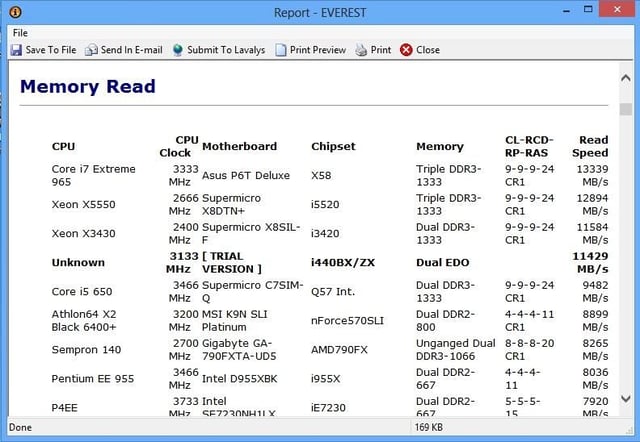The height and width of the screenshot is (442, 640).
Task: Click the Done status bar text
Action: [x=20, y=427]
